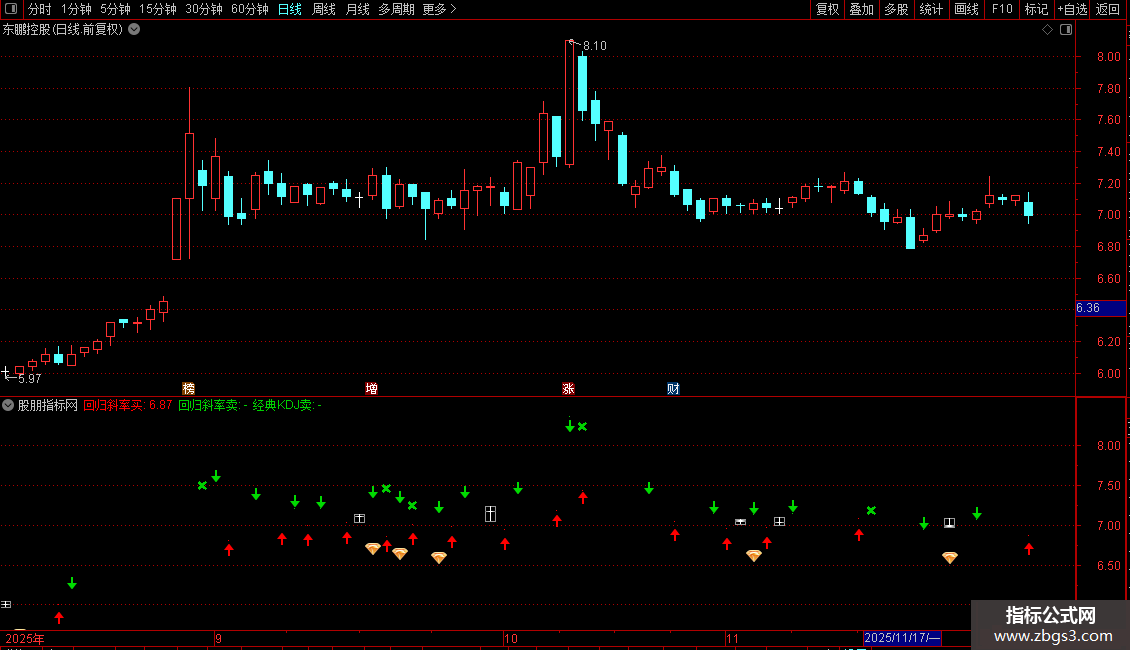Select the 30分钟 period
The height and width of the screenshot is (650, 1130).
203,9
